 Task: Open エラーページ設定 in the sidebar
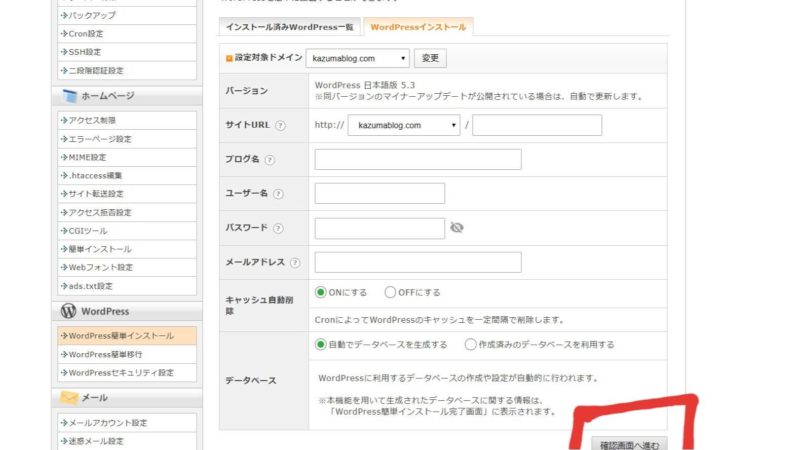click(127, 139)
